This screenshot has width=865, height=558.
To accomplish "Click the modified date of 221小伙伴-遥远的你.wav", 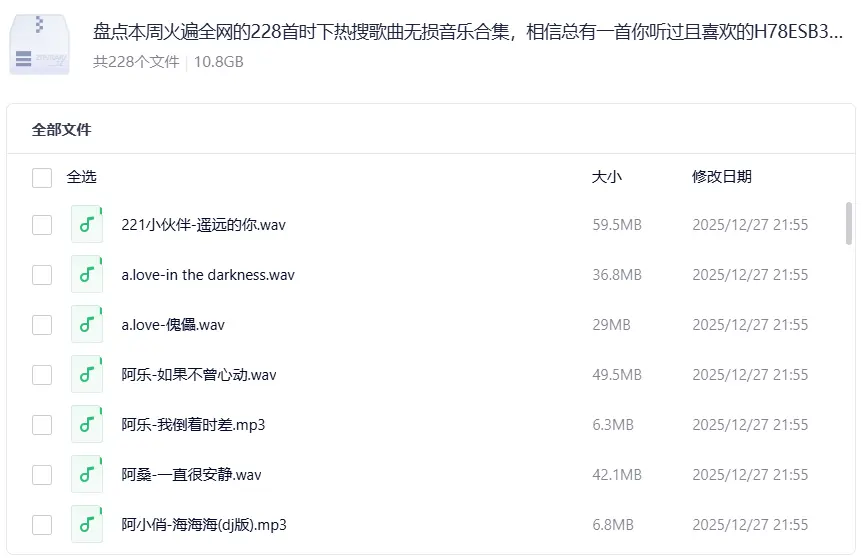I will pyautogui.click(x=750, y=225).
